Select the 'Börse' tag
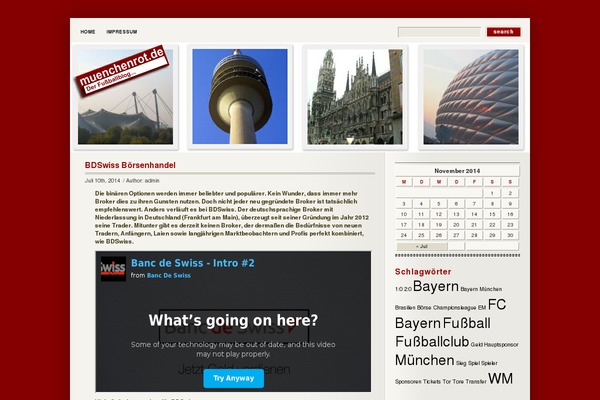600x400 pixels. (x=424, y=307)
